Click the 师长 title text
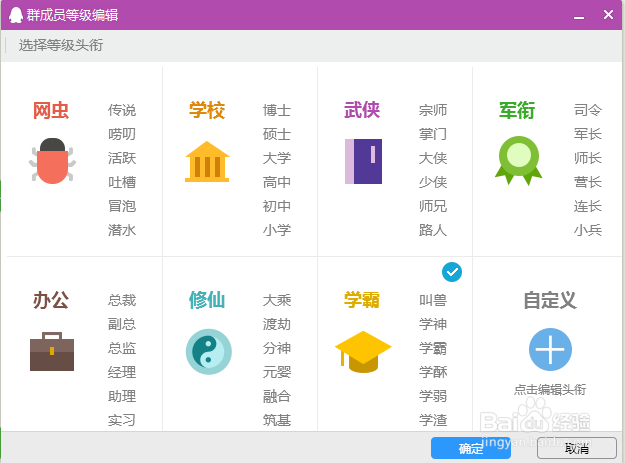The image size is (625, 463). [588, 158]
